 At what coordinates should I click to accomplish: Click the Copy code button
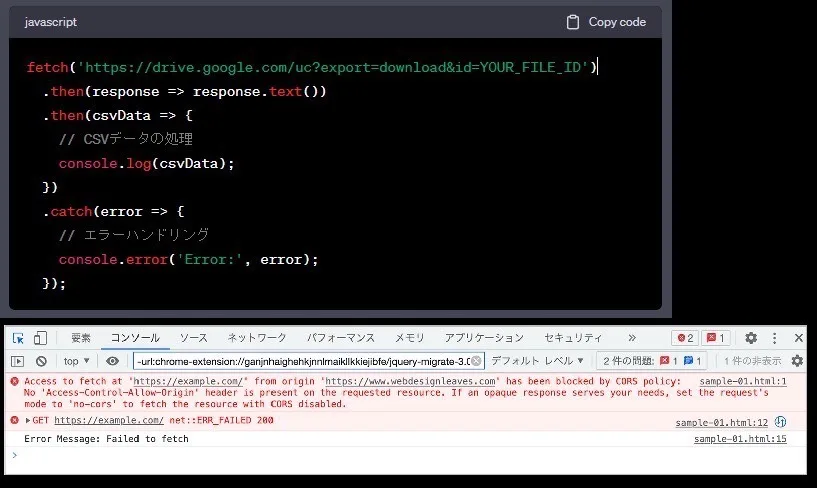tap(606, 22)
